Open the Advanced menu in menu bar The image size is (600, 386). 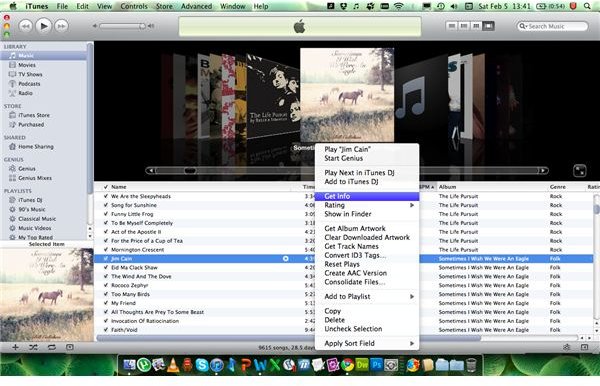tap(196, 6)
